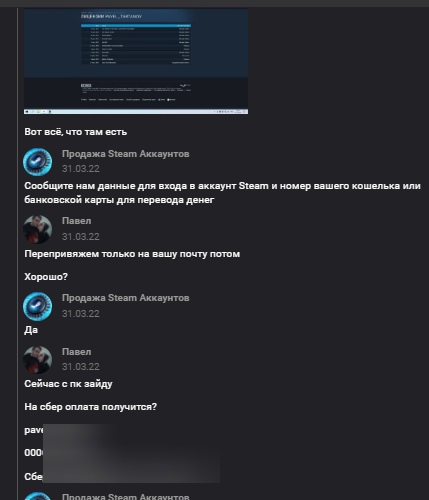This screenshot has height=500, width=429.
Task: Select the message 'Вот всё, что там есть'
Action: [x=76, y=132]
